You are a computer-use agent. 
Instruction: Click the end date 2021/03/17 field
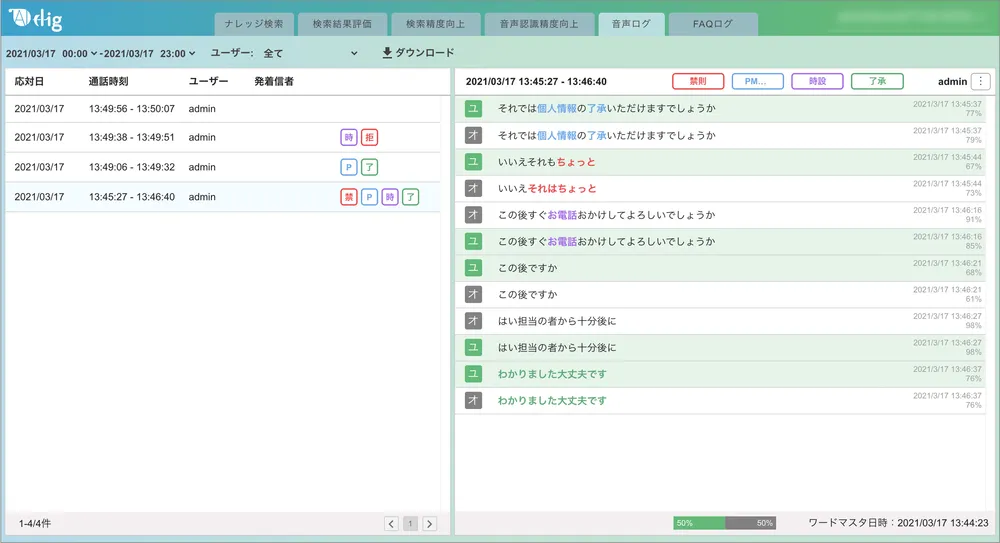coord(129,54)
